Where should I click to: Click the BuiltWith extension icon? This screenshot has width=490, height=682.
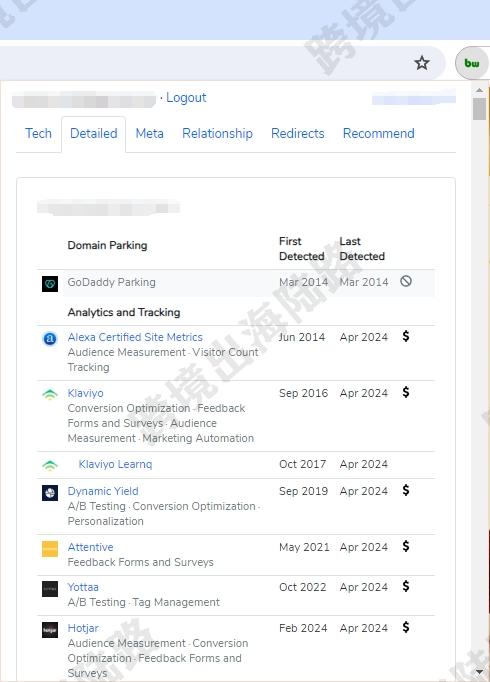[x=472, y=63]
